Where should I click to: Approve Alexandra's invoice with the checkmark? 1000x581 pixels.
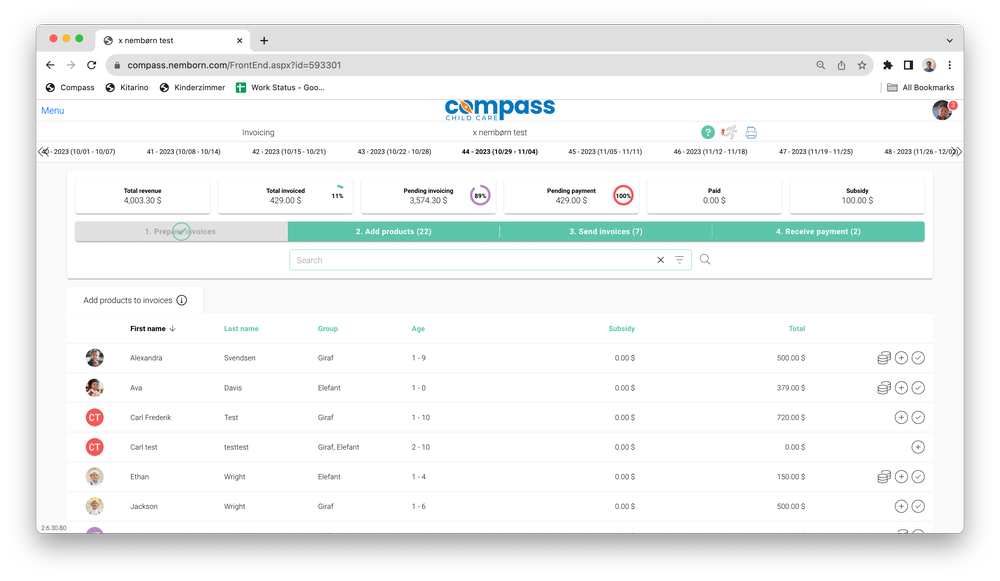point(918,358)
